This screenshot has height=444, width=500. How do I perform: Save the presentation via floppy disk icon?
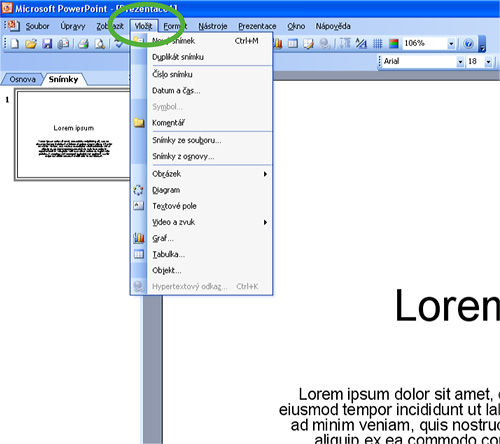tap(47, 44)
